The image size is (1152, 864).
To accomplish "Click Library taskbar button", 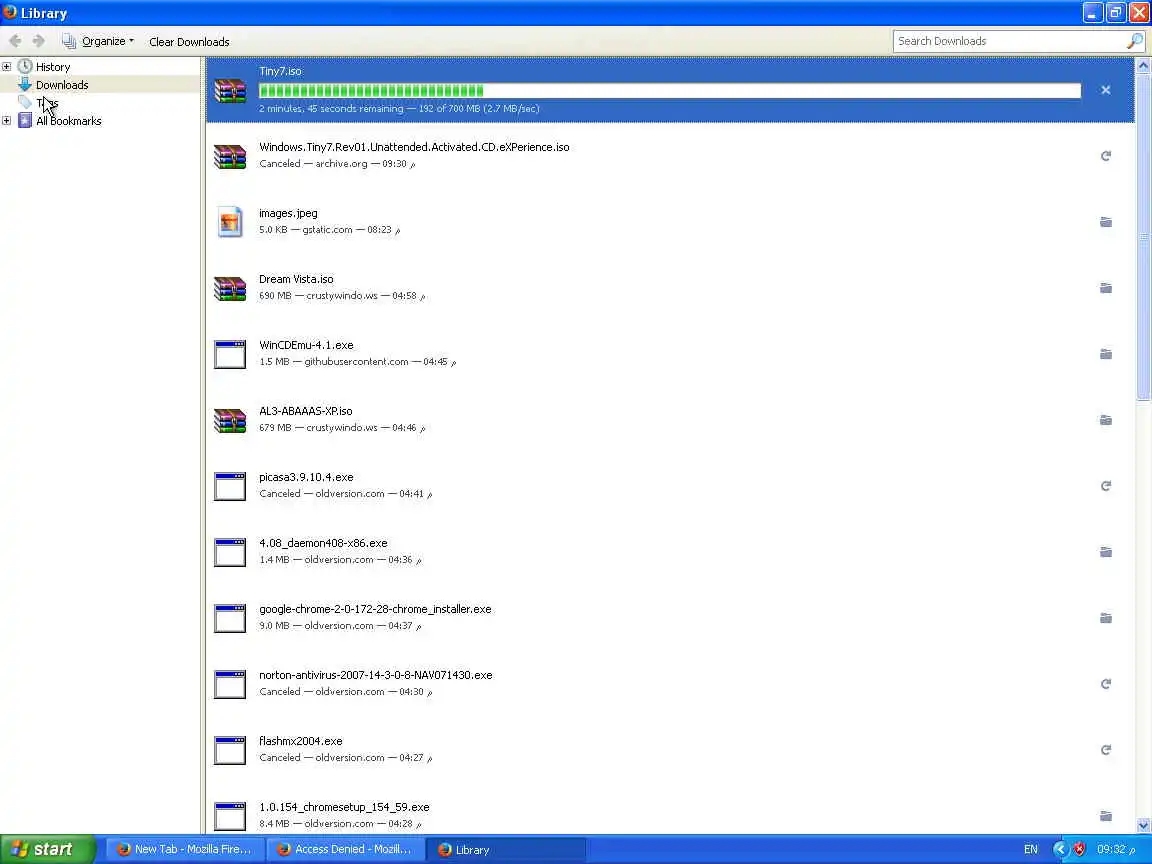I will 507,849.
